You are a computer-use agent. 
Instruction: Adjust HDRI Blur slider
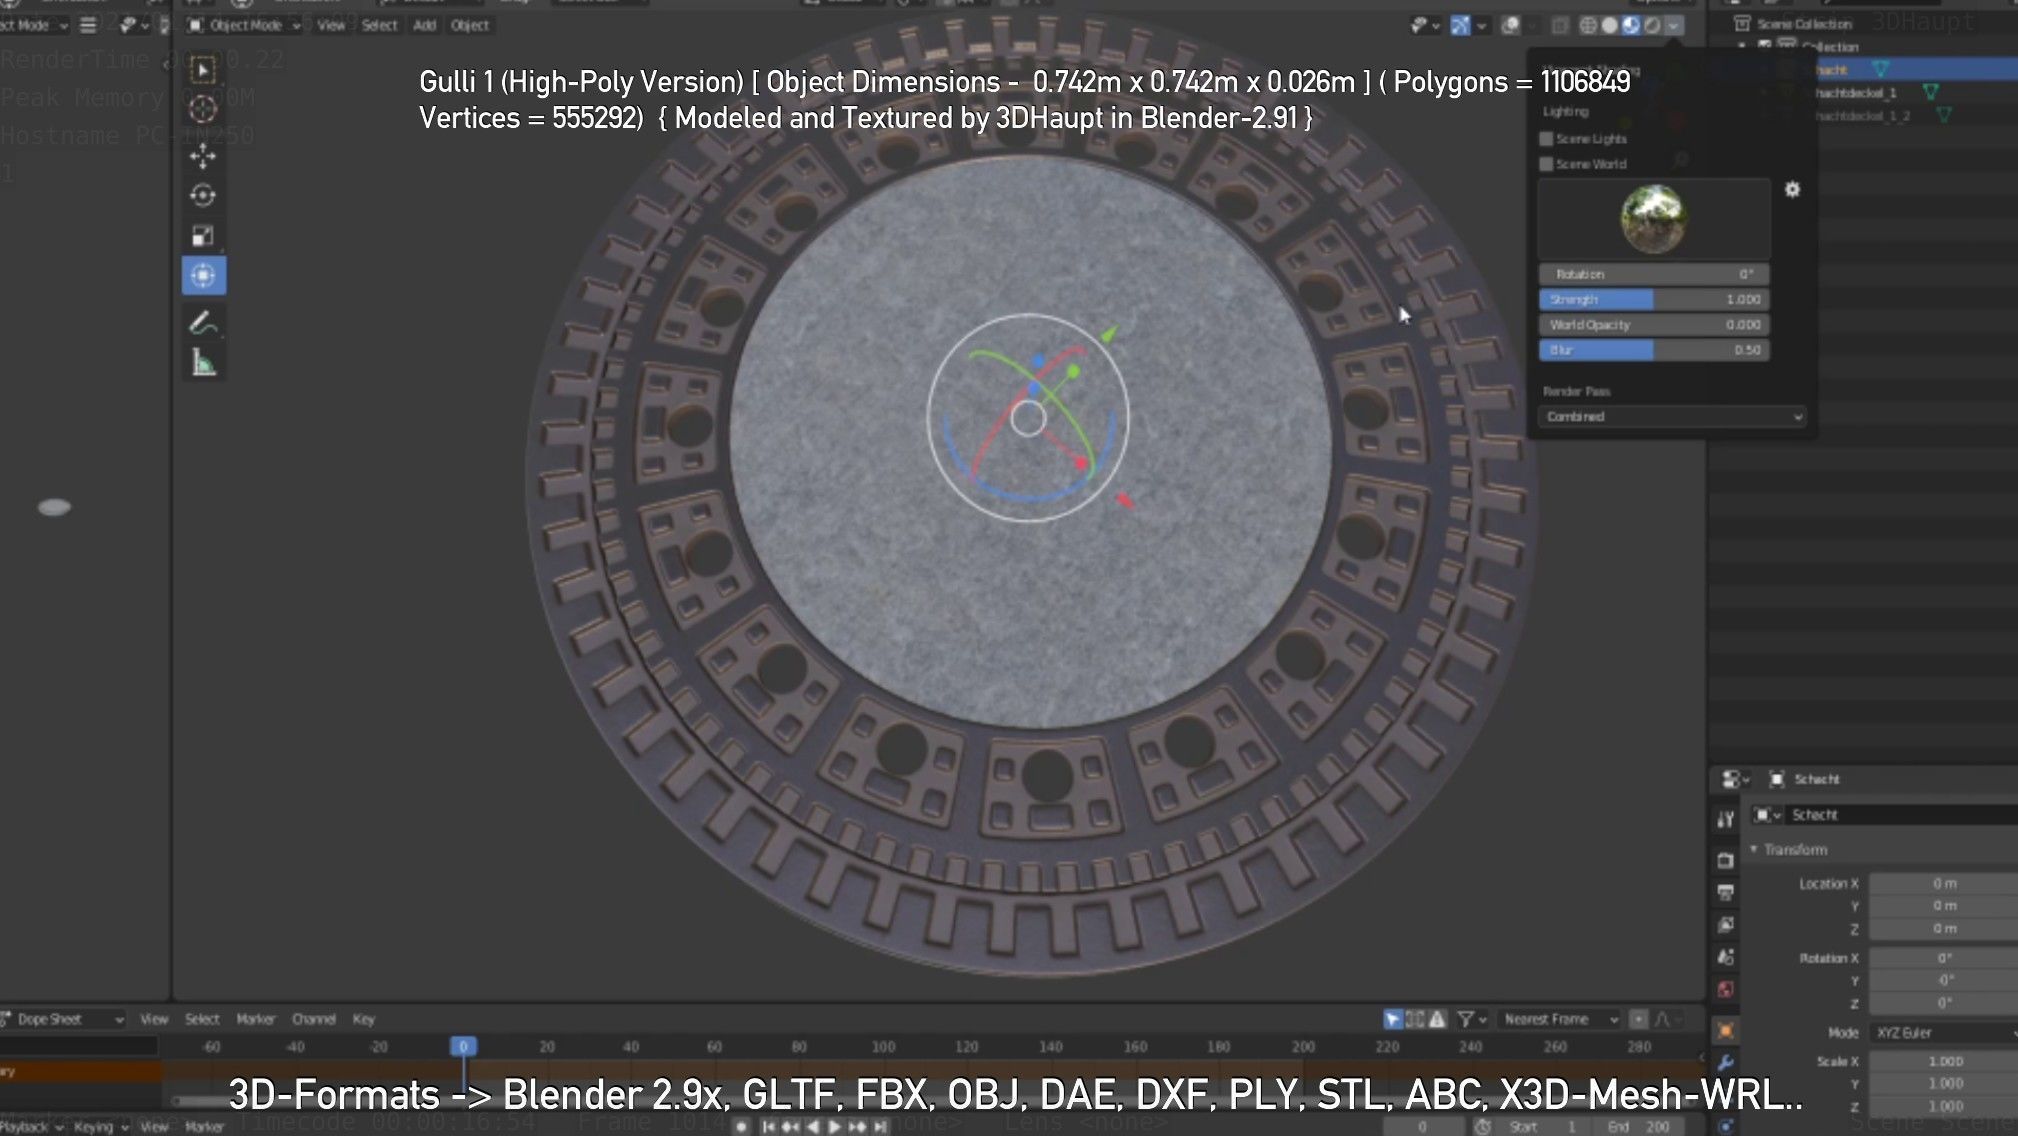tap(1654, 350)
